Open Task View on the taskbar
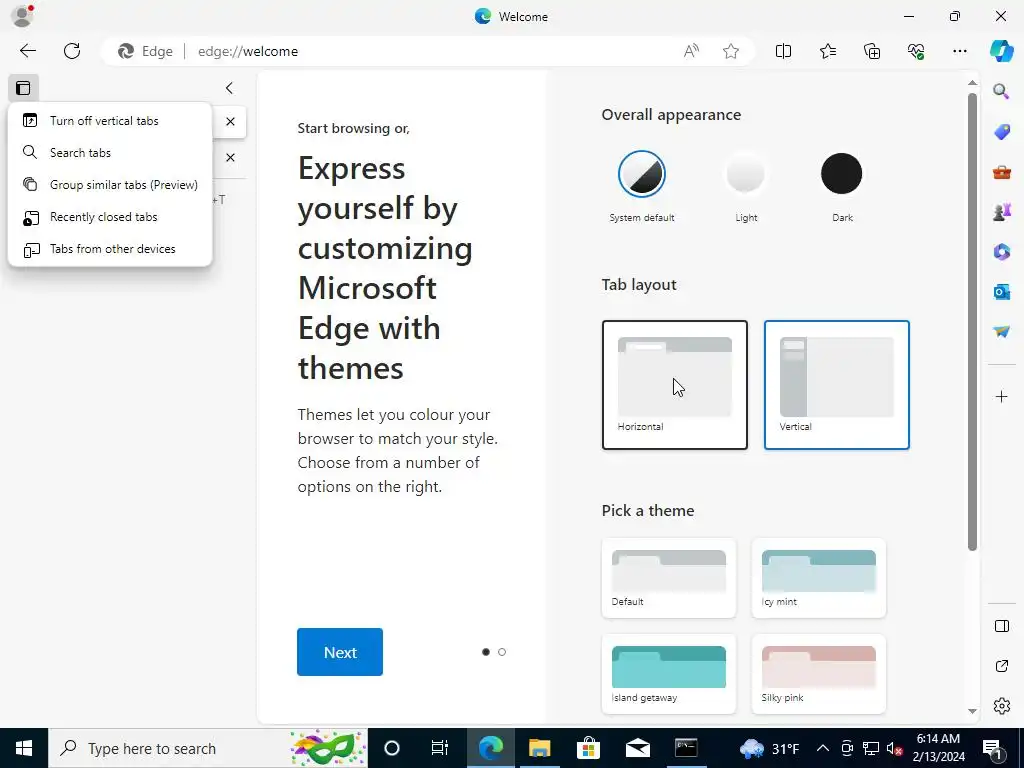Screen dimensions: 1024x768 pos(440,748)
